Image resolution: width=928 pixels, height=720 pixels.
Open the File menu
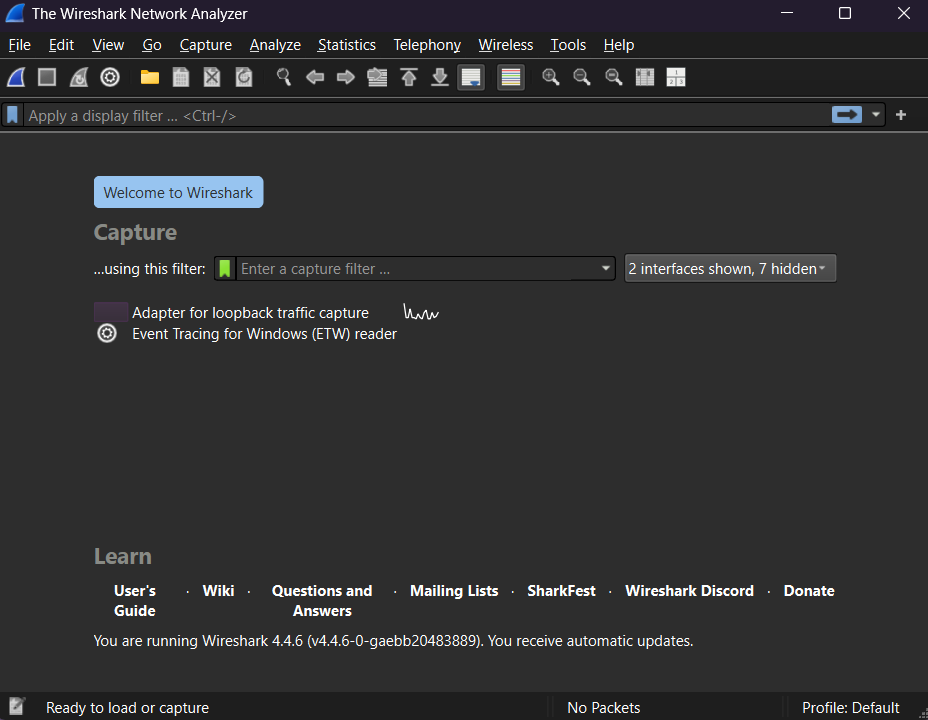pos(20,45)
